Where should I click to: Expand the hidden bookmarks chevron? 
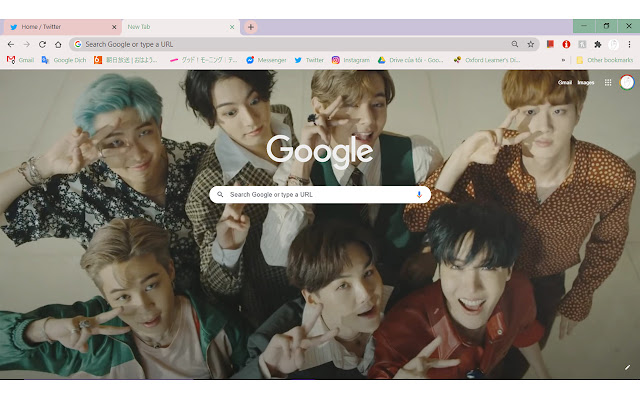563,60
